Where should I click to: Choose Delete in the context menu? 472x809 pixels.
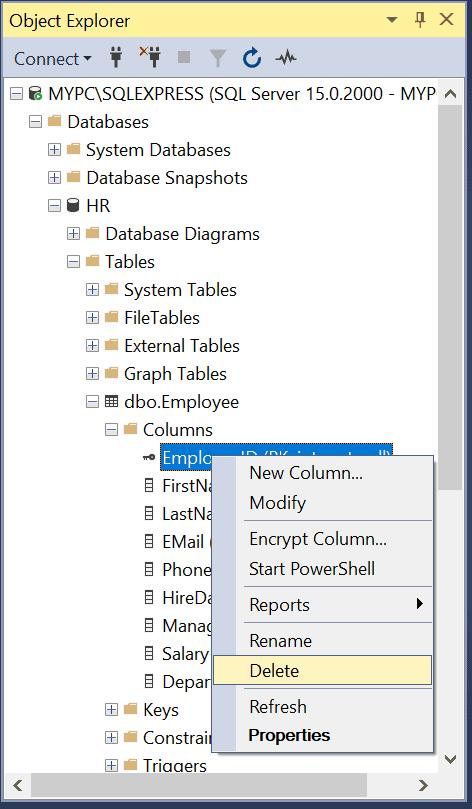point(322,670)
